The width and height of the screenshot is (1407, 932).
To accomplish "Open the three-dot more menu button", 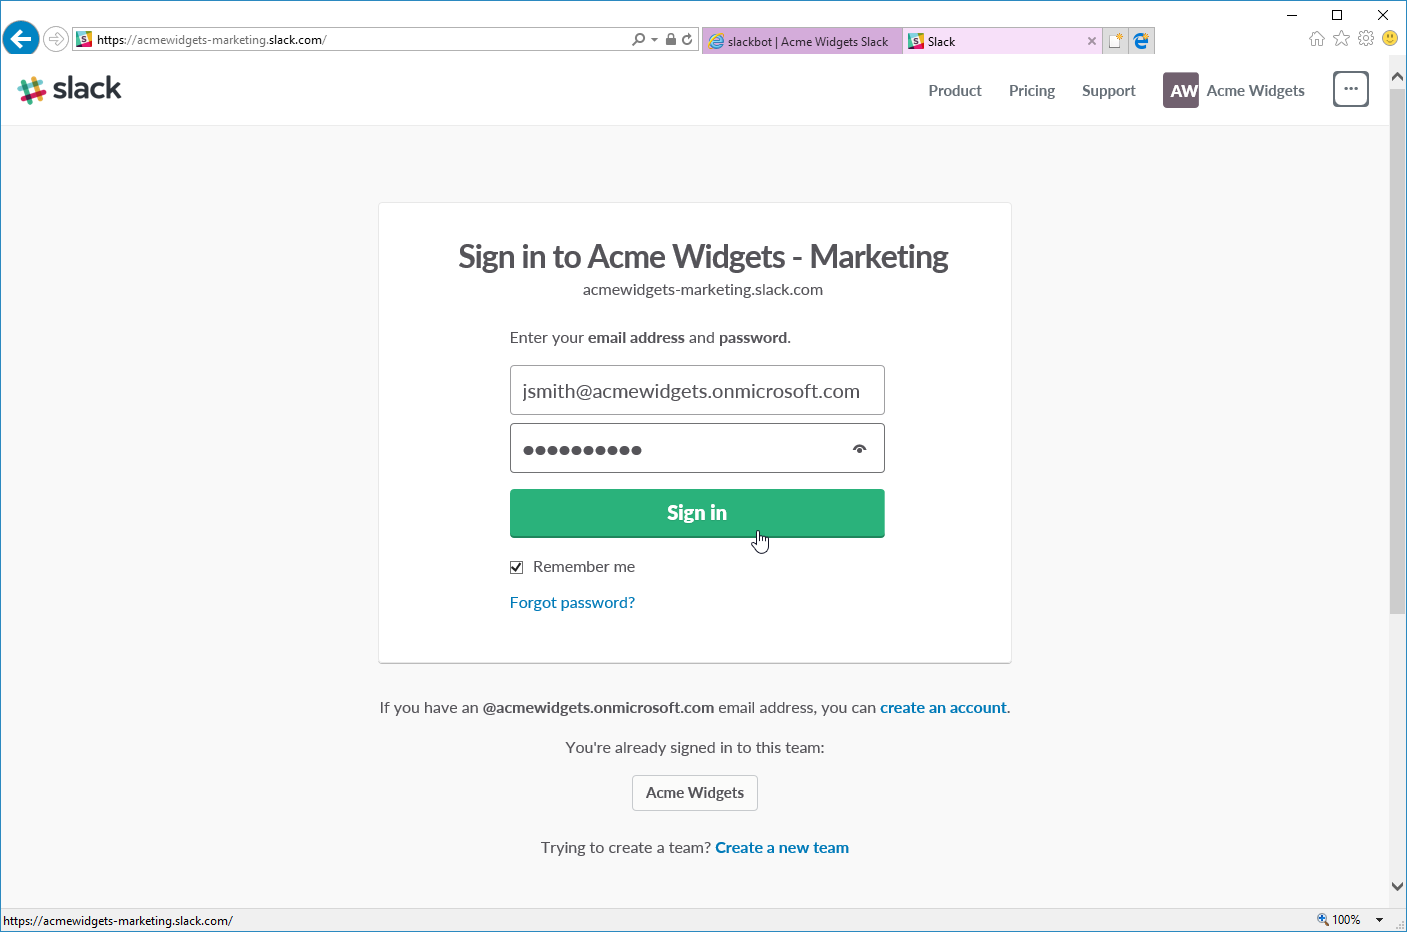I will [x=1351, y=89].
